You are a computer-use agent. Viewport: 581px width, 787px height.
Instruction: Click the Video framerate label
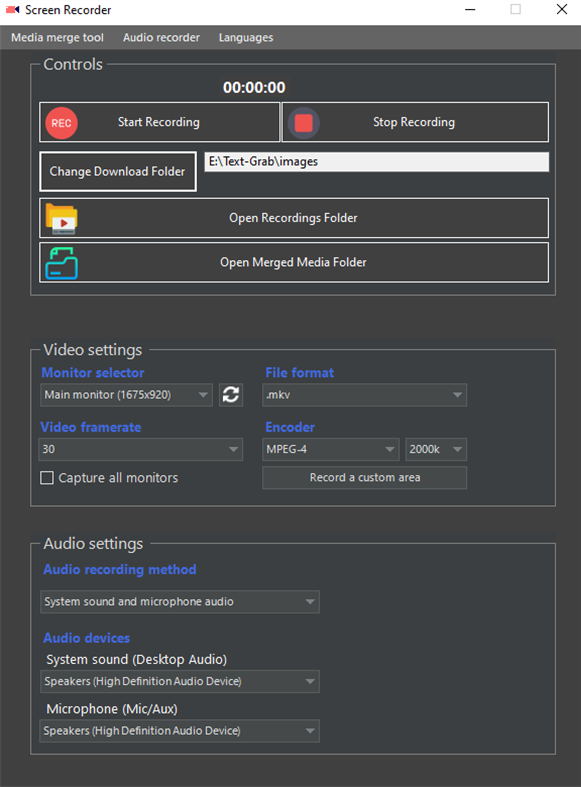91,427
